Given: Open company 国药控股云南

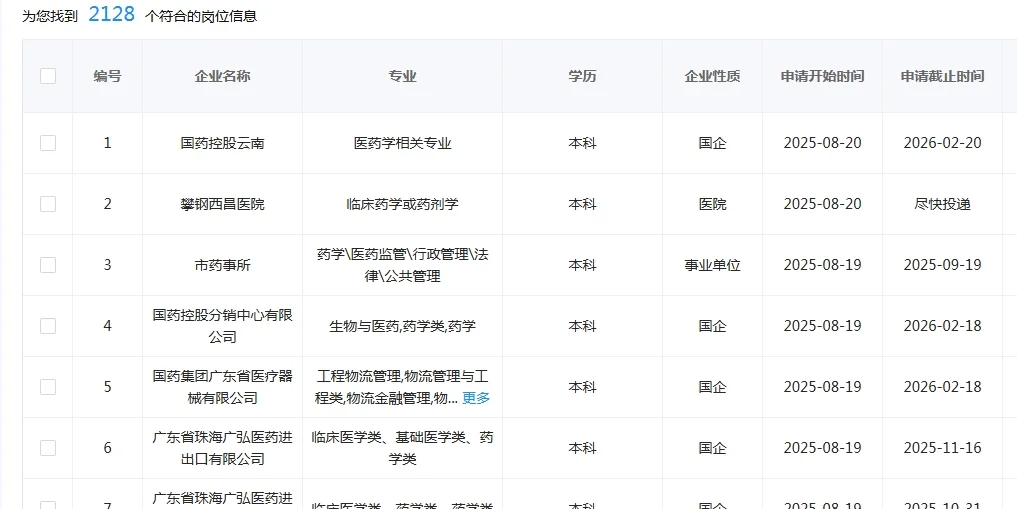Looking at the screenshot, I should pyautogui.click(x=222, y=143).
